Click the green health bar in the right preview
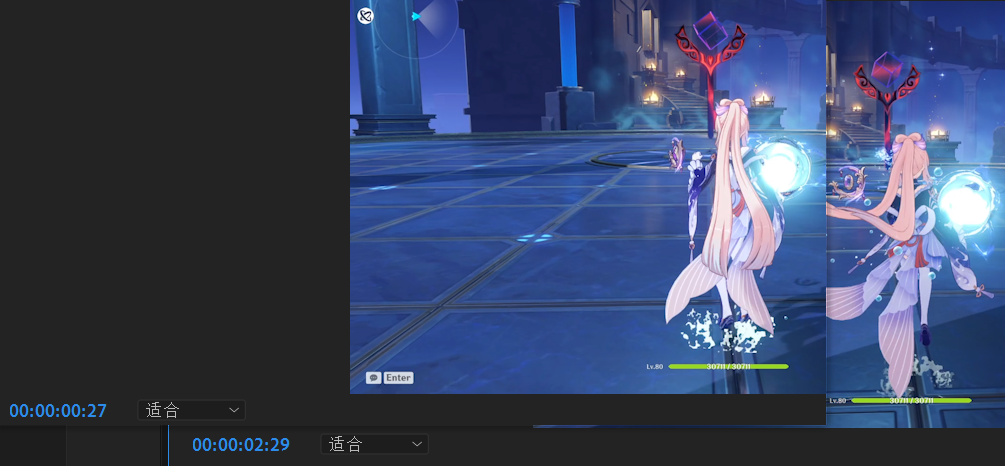The width and height of the screenshot is (1005, 466). point(911,401)
